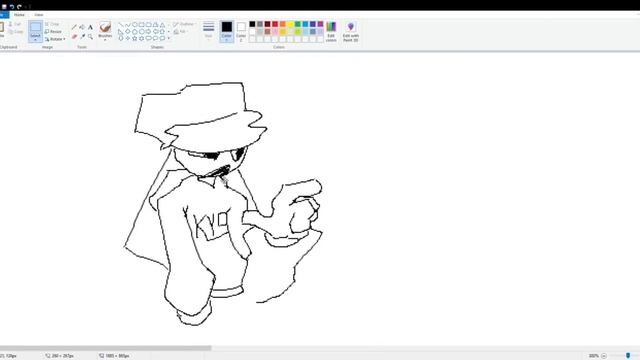Open the File menu tab
This screenshot has width=640, height=360.
4,15
